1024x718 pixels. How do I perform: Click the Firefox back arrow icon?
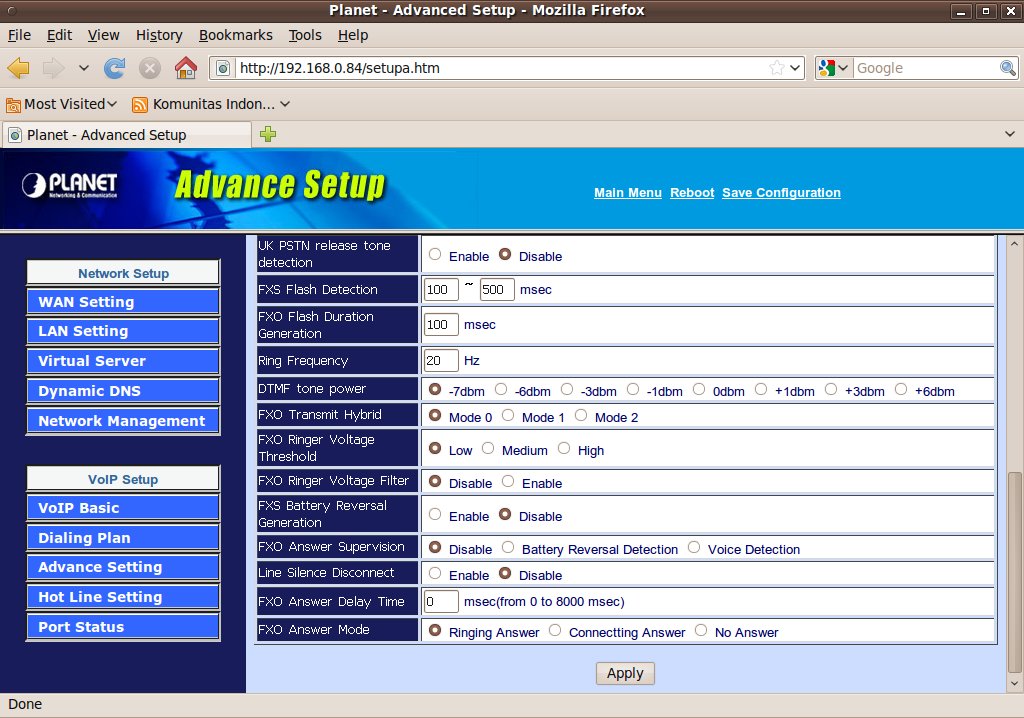pos(19,68)
